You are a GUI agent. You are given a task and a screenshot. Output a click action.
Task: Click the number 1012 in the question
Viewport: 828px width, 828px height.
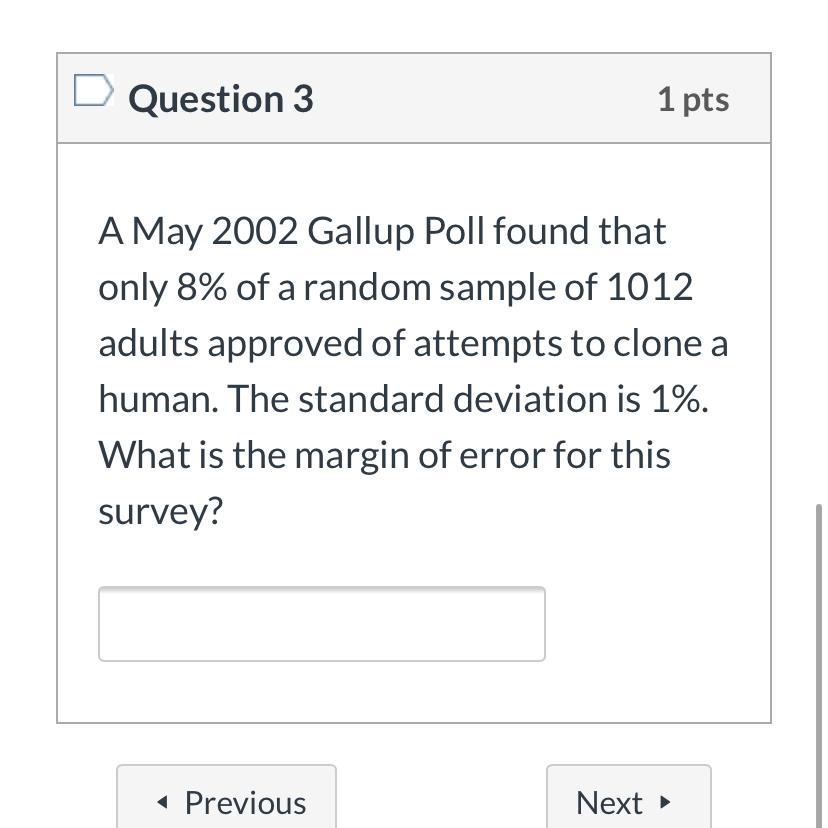pos(649,287)
